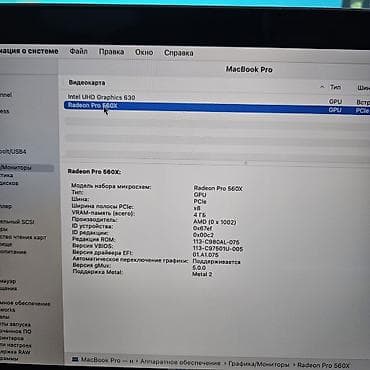Click VBIOS version 113-C97501U-005 value
The width and height of the screenshot is (370, 370).
(218, 249)
